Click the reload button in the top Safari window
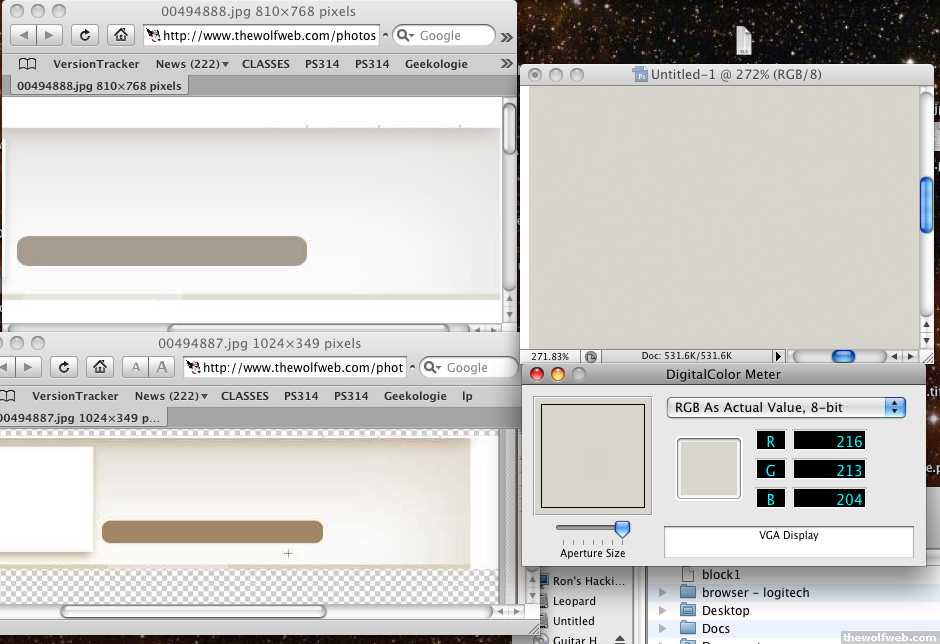Screen dimensions: 940x644 pos(85,35)
